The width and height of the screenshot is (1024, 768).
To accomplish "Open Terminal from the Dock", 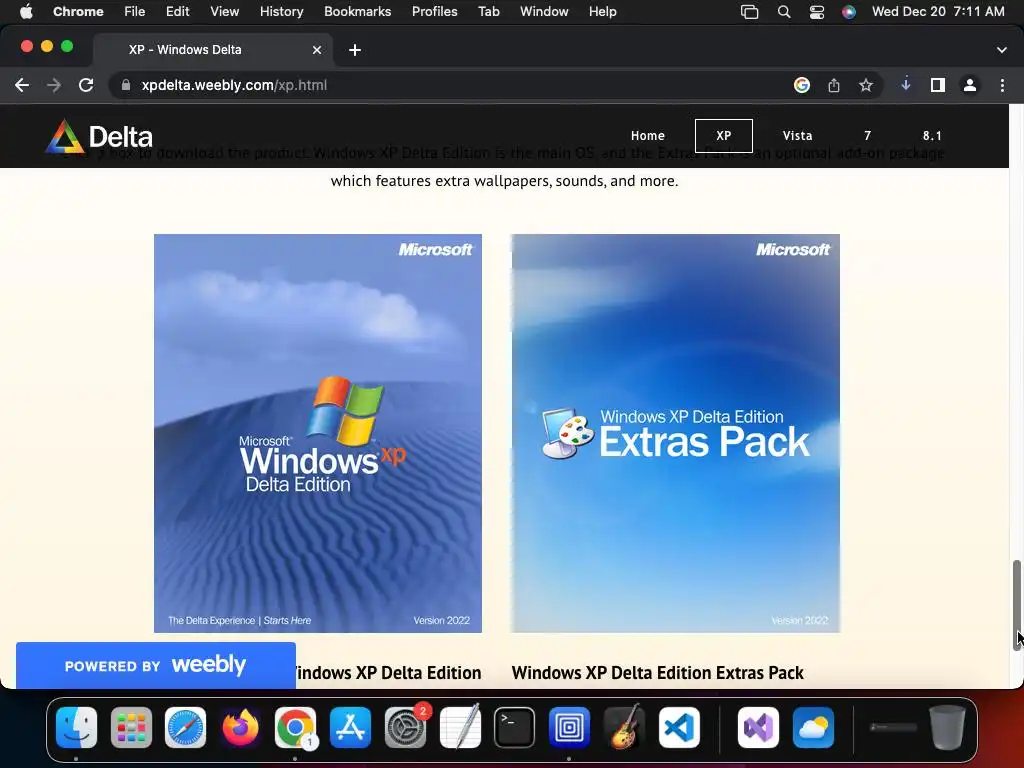I will [x=515, y=727].
